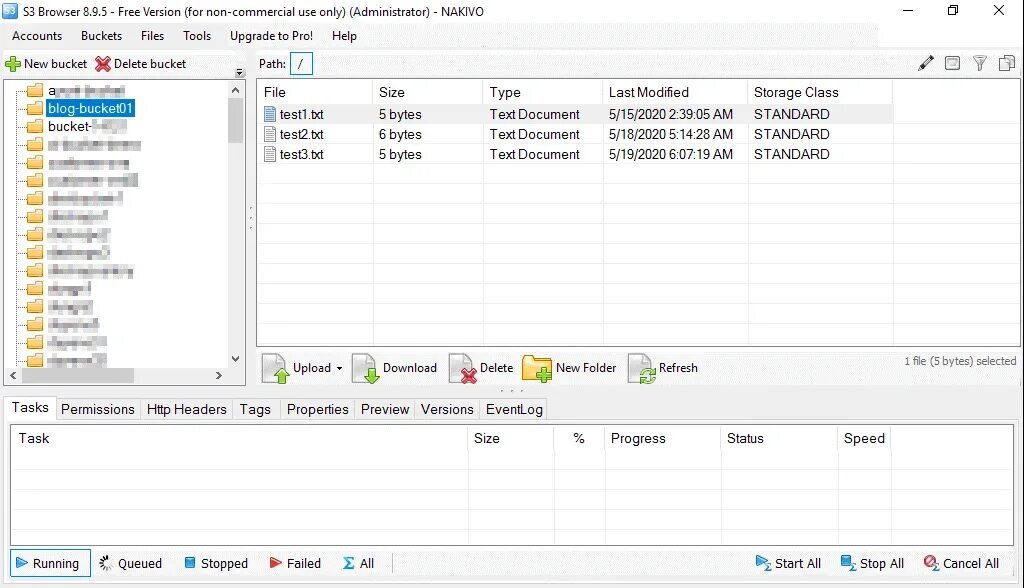Click the square view icon beside the pencil
The width and height of the screenshot is (1024, 588).
pos(953,63)
